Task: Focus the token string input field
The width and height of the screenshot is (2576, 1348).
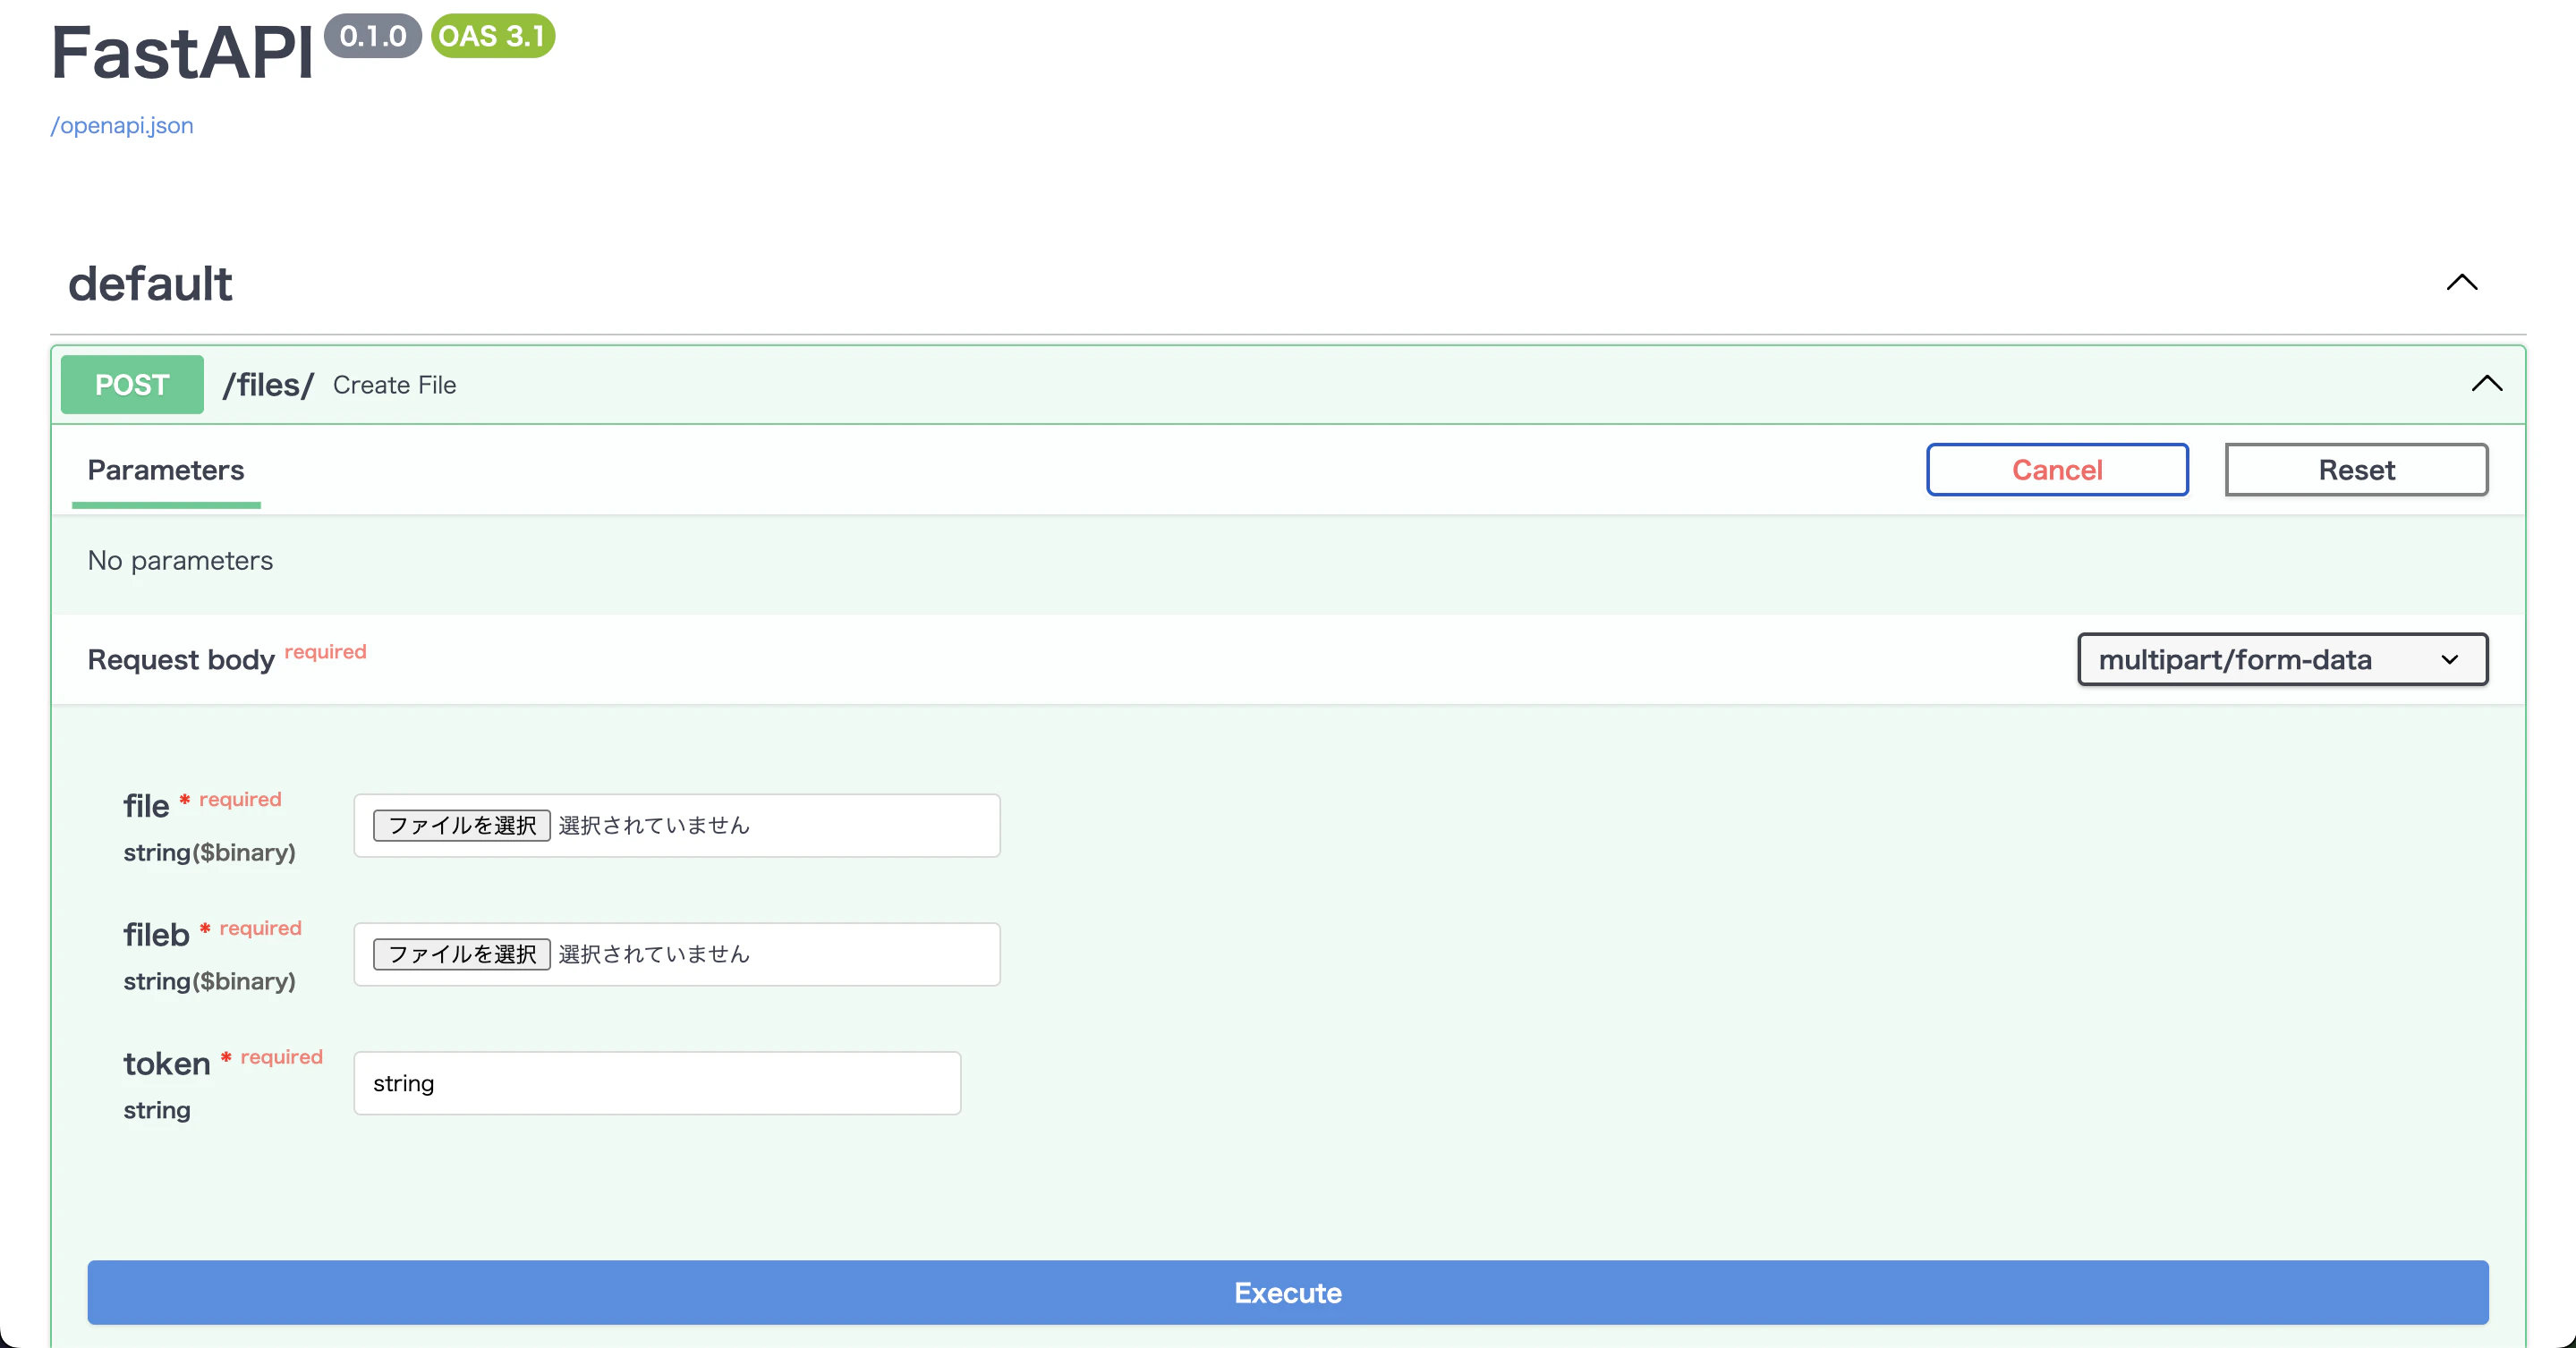Action: coord(657,1083)
